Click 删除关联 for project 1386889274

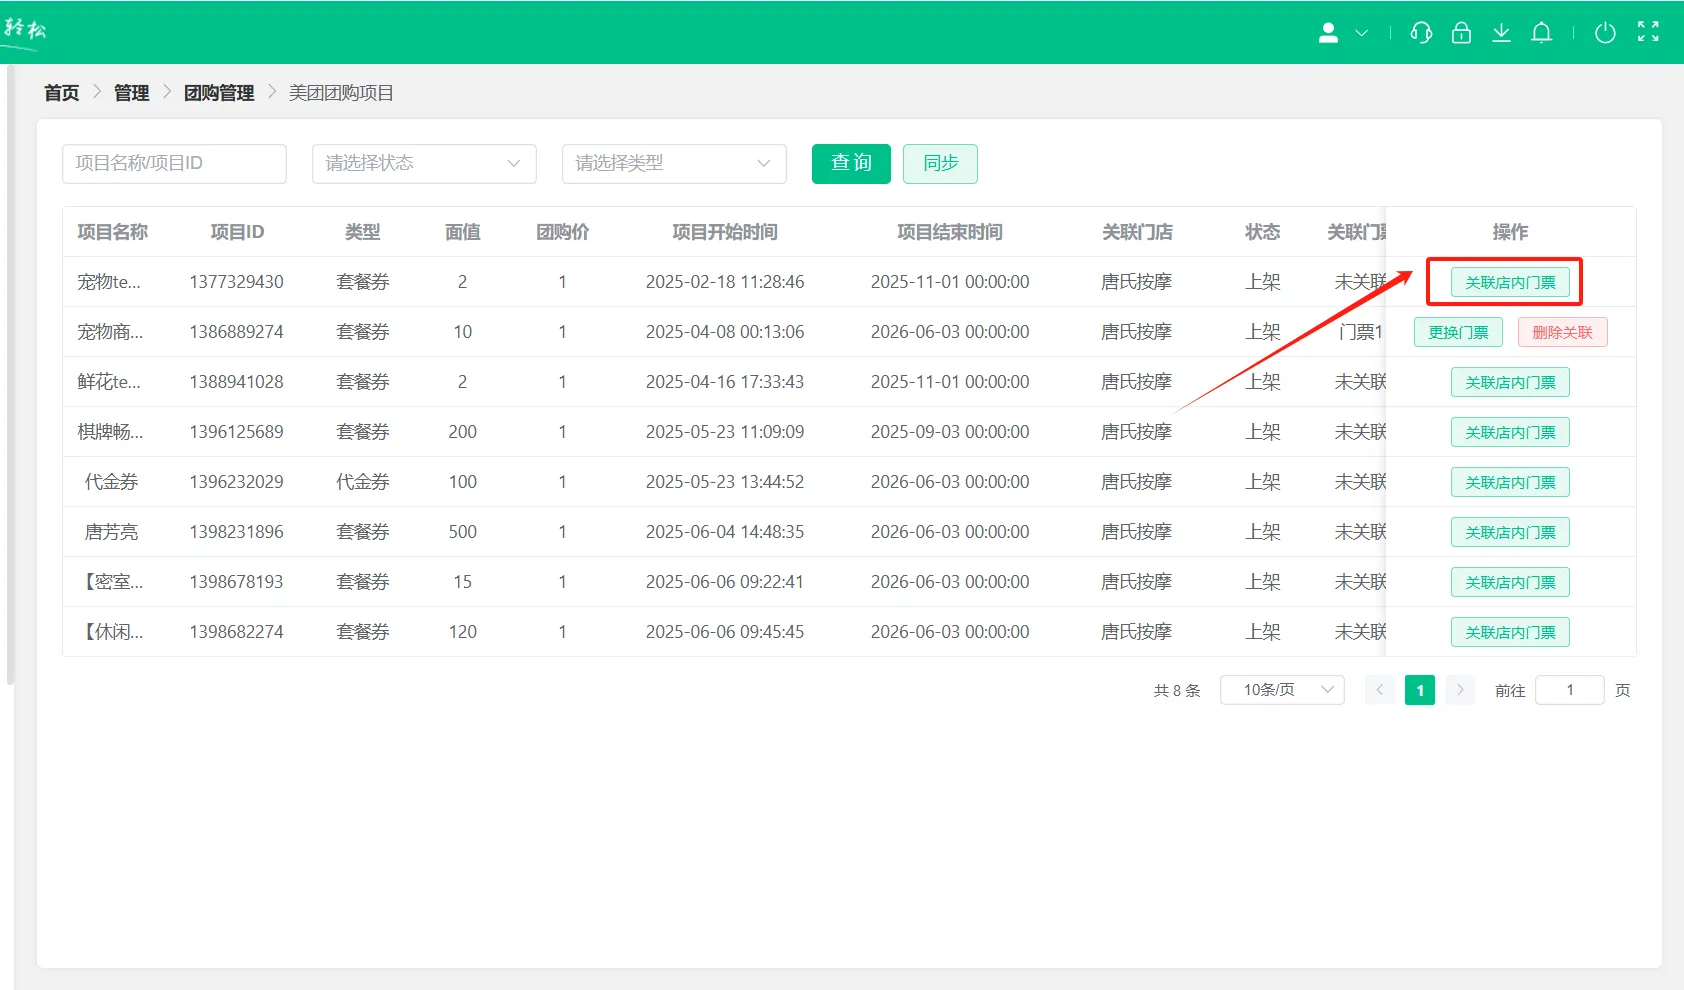[1562, 332]
